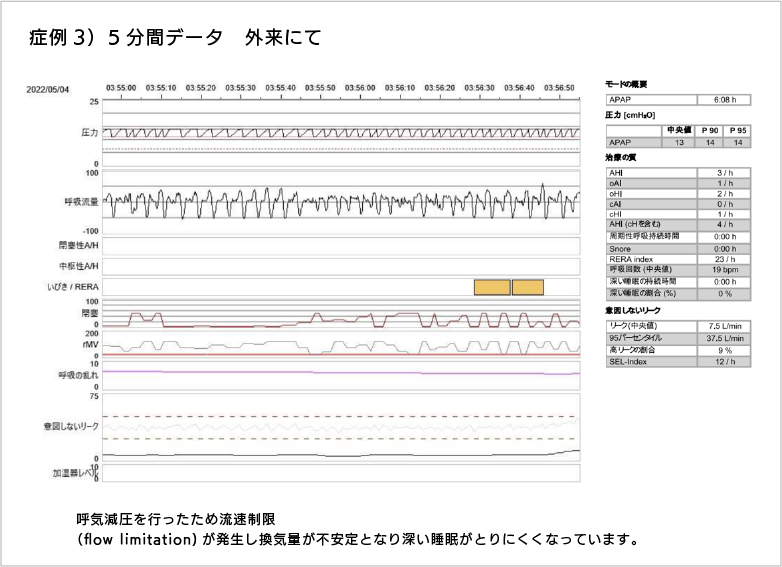Click the 19 bpm respiratory rate value
The image size is (782, 567).
coord(724,270)
